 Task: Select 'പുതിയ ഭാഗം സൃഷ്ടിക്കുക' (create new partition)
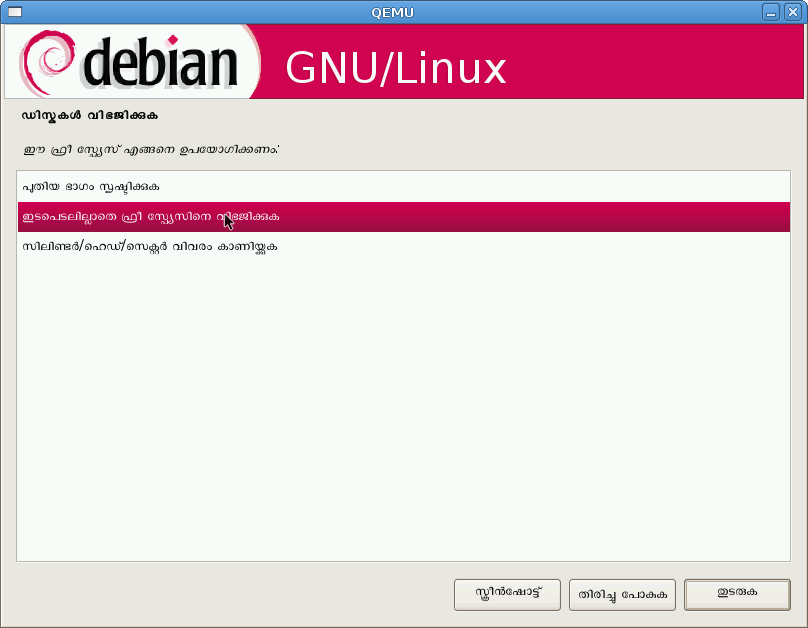tap(91, 187)
